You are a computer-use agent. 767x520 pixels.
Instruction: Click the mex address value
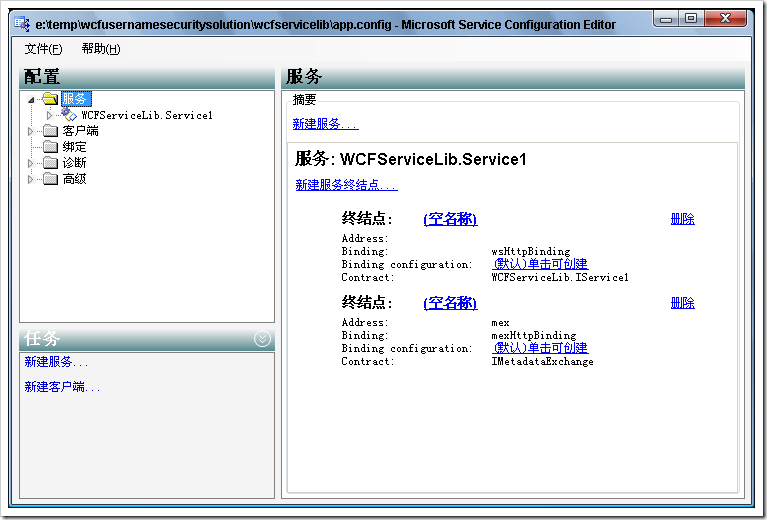tap(500, 323)
